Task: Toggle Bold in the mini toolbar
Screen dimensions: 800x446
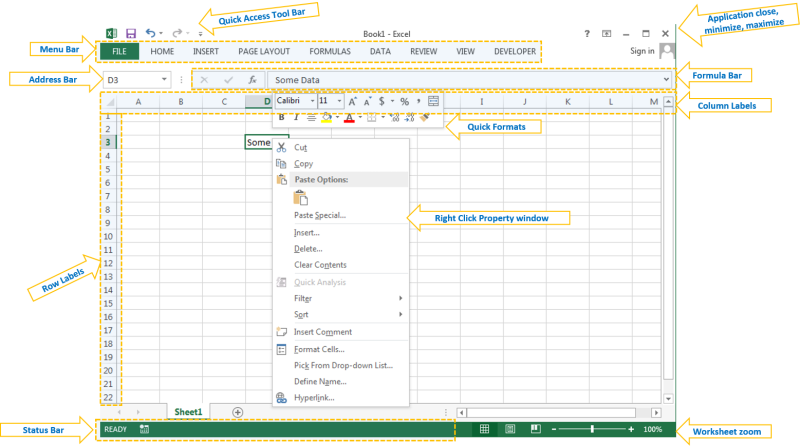Action: pos(281,118)
